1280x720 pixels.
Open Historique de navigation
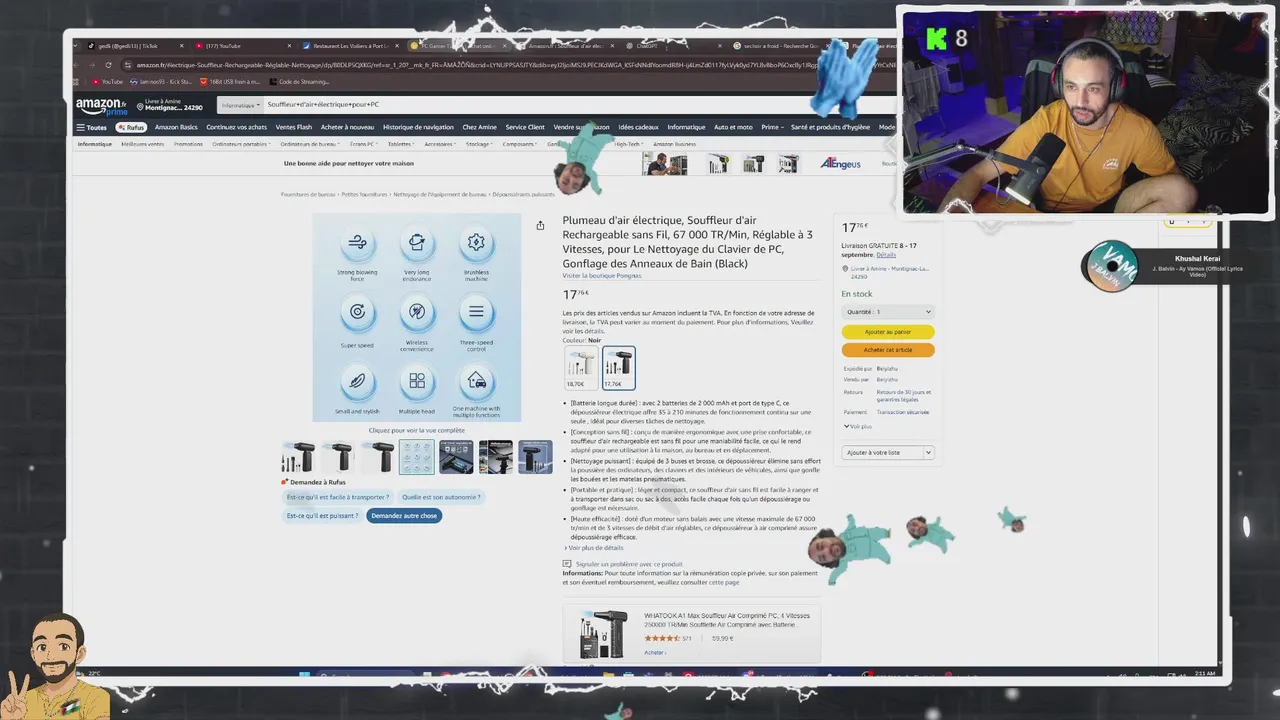coord(418,127)
